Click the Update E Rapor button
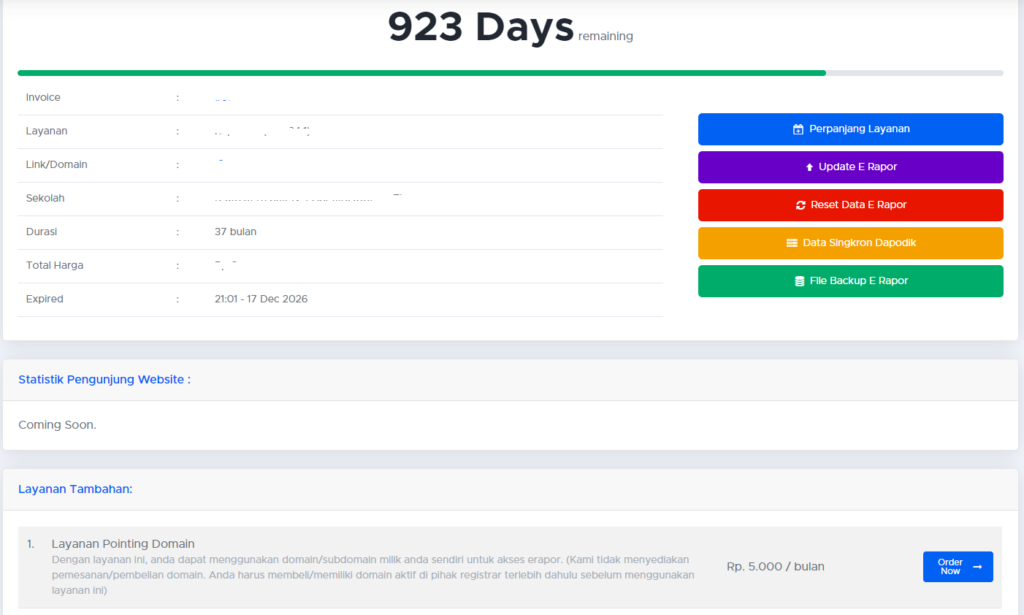Screen dimensions: 1024x615 pos(850,167)
